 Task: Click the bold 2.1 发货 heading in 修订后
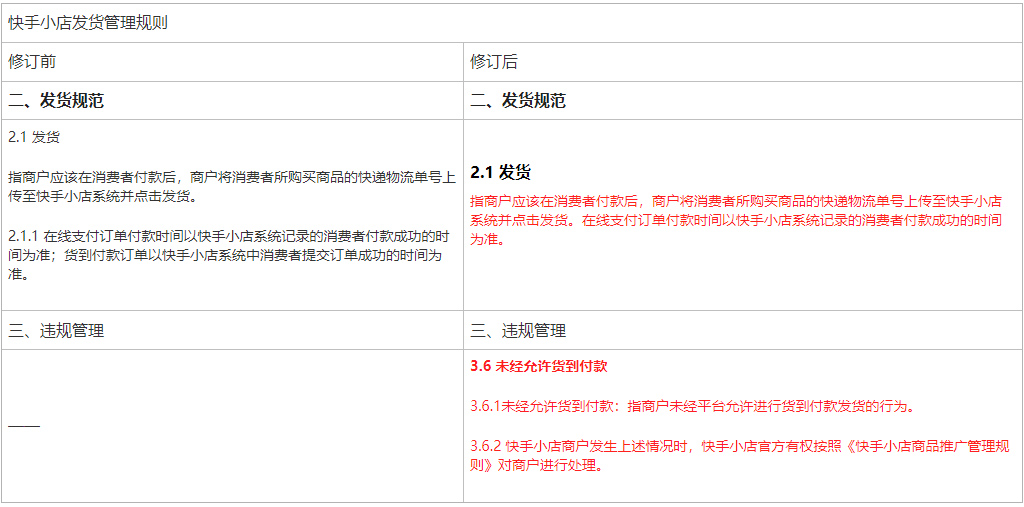[x=500, y=172]
